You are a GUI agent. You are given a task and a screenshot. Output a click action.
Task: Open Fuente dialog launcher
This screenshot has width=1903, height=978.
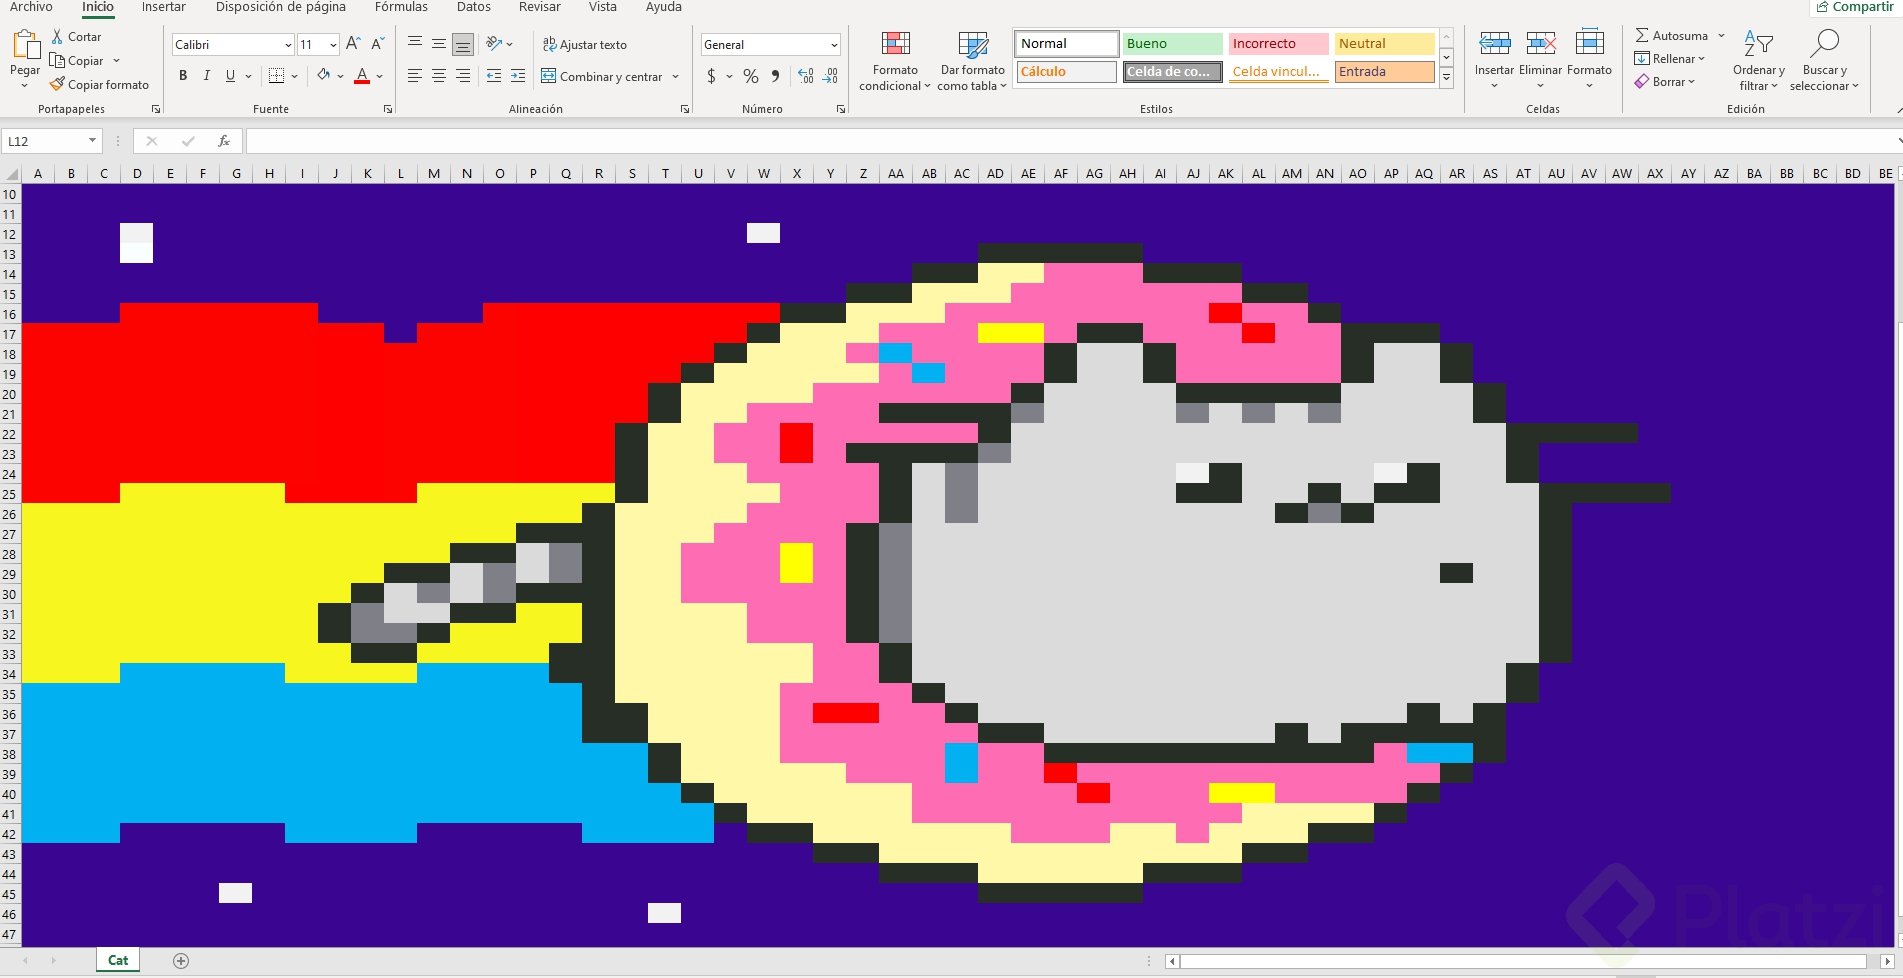(x=388, y=109)
